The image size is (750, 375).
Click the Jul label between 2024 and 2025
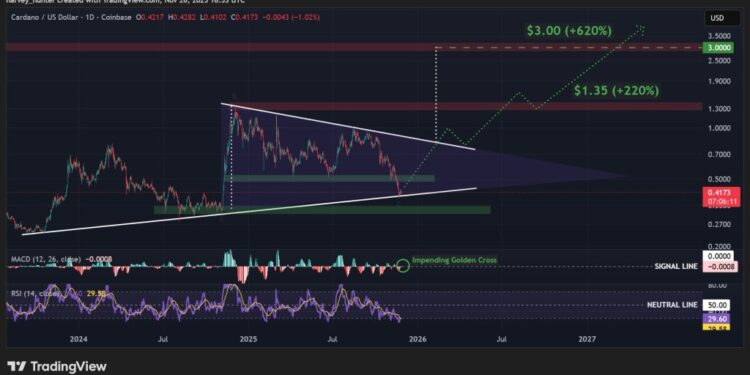point(163,339)
